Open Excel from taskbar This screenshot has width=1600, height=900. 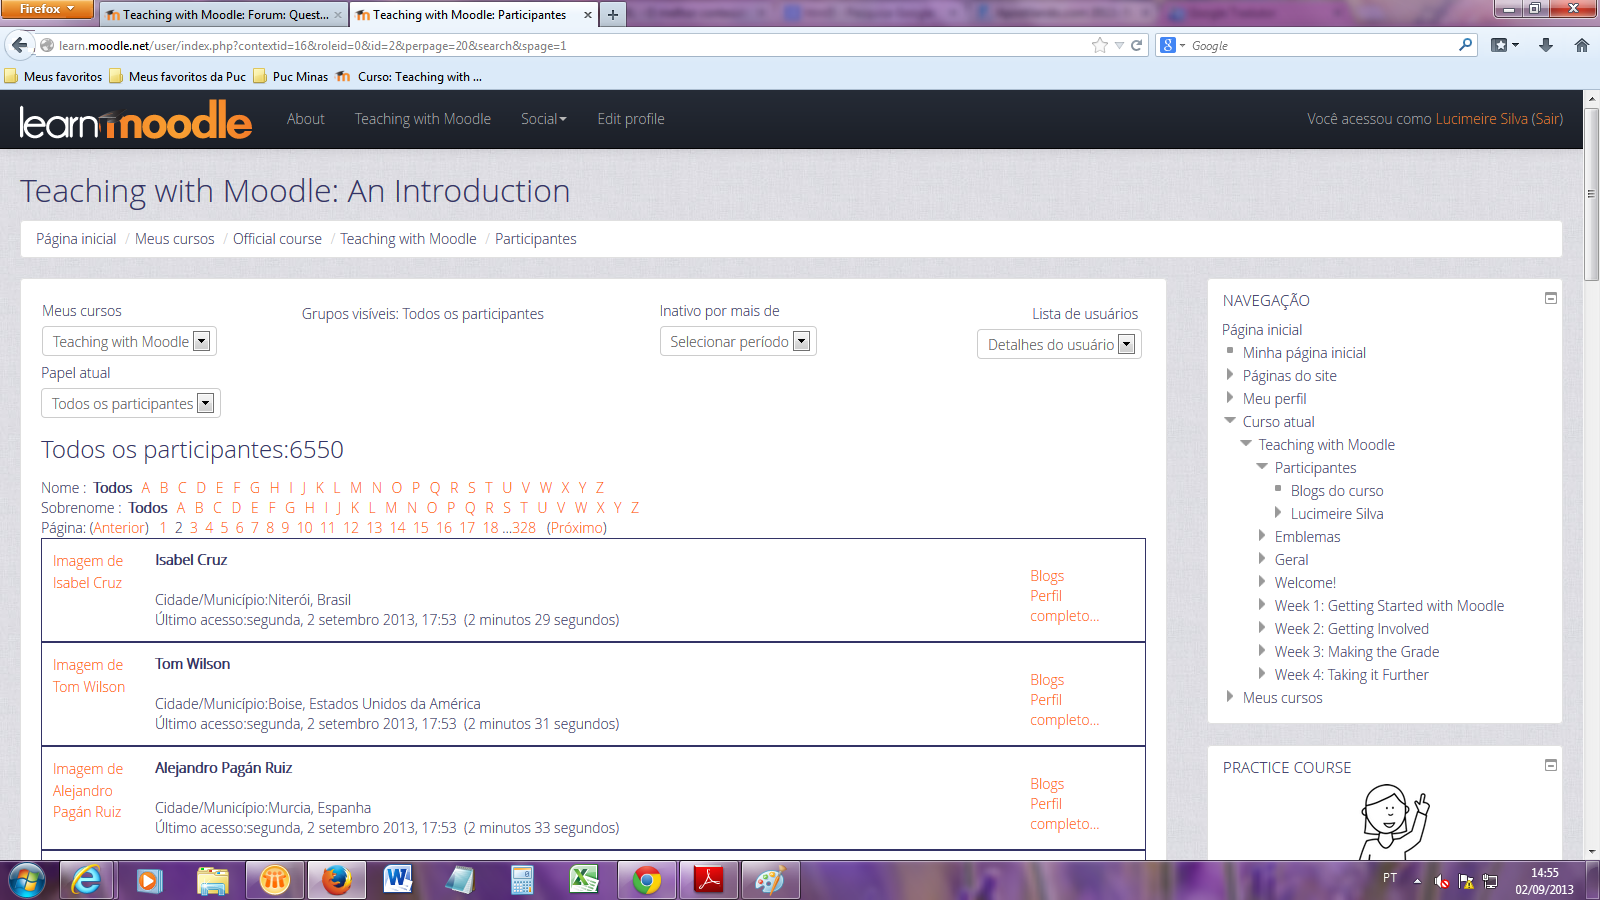pyautogui.click(x=584, y=881)
